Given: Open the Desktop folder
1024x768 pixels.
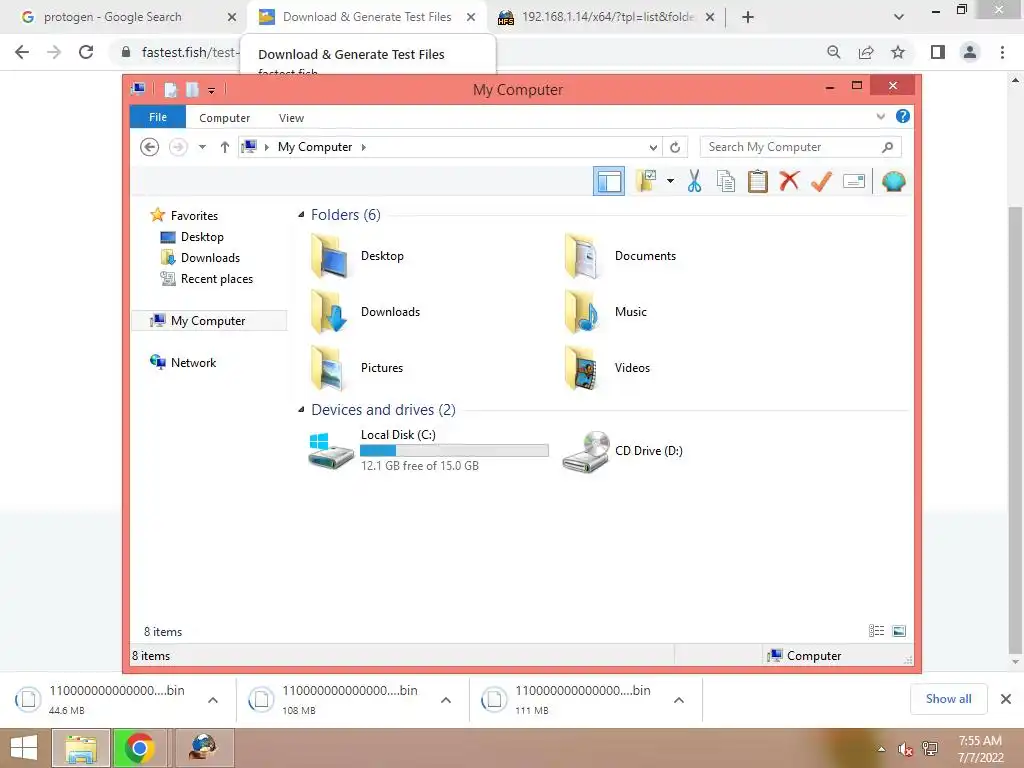Looking at the screenshot, I should point(357,256).
